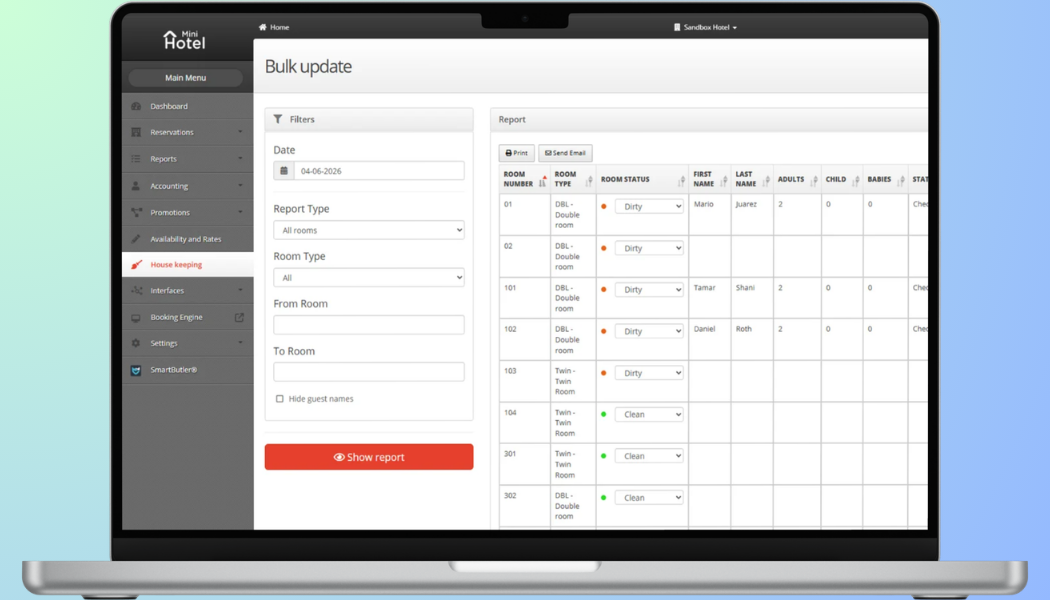
Task: Sort by Babies column arrows
Action: (x=901, y=179)
